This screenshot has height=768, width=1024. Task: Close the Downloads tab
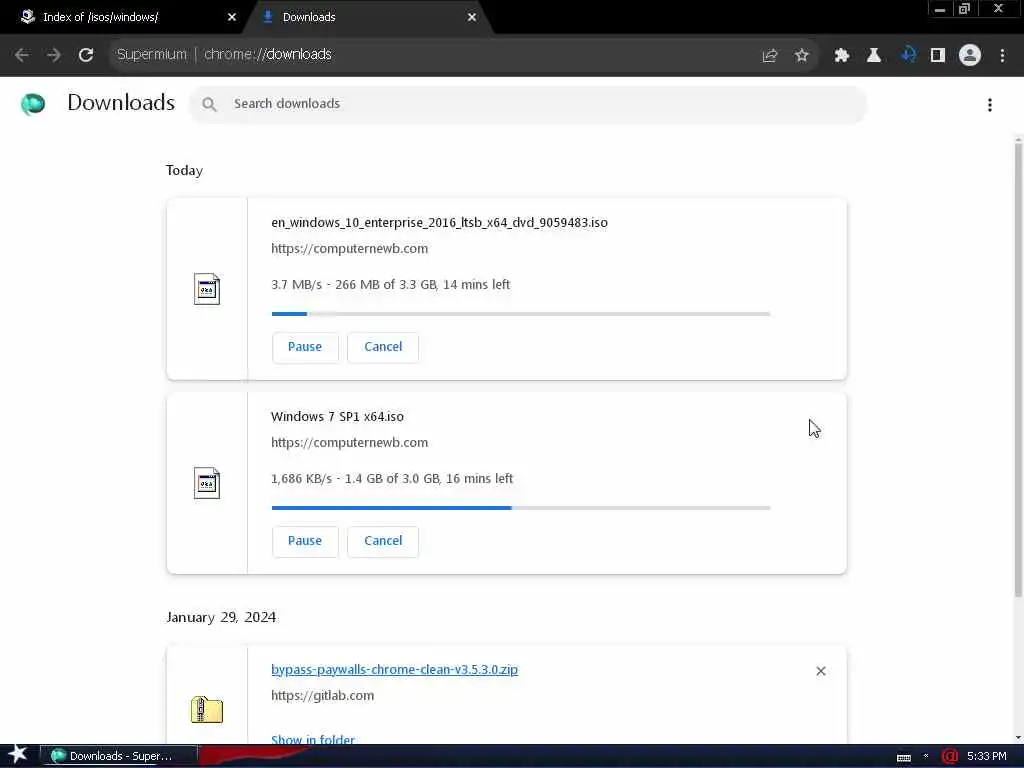472,17
